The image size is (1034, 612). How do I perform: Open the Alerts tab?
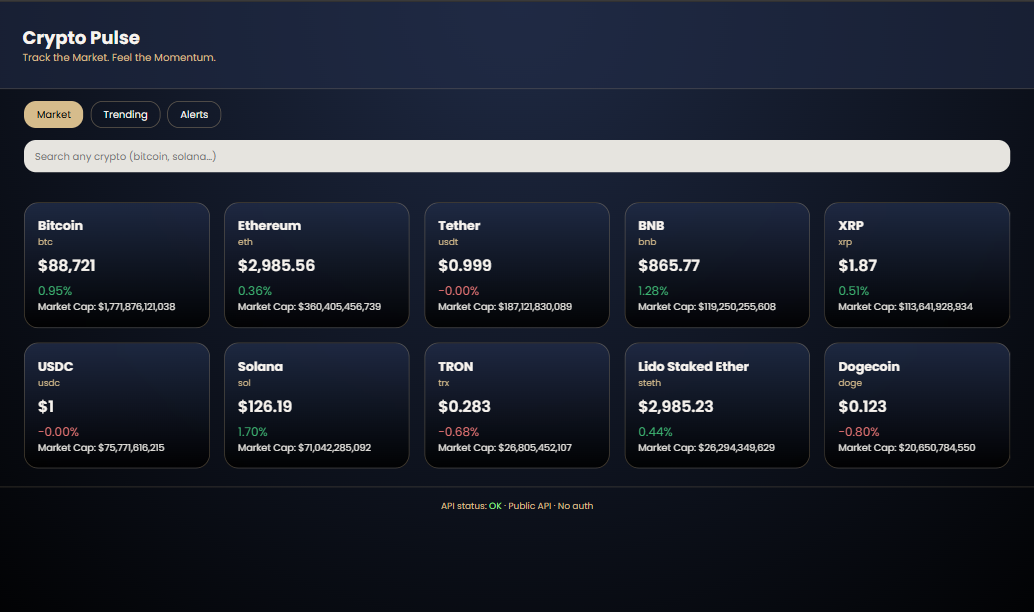coord(194,115)
